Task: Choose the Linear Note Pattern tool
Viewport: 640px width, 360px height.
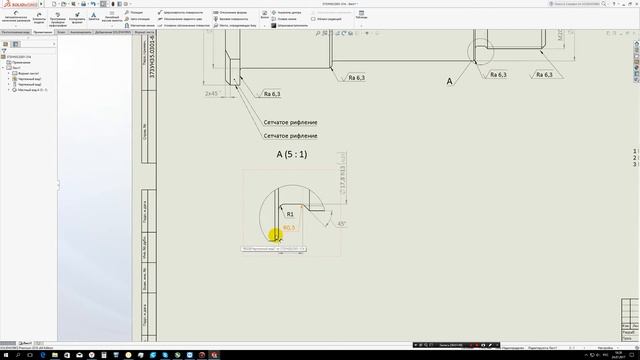Action: (x=111, y=17)
